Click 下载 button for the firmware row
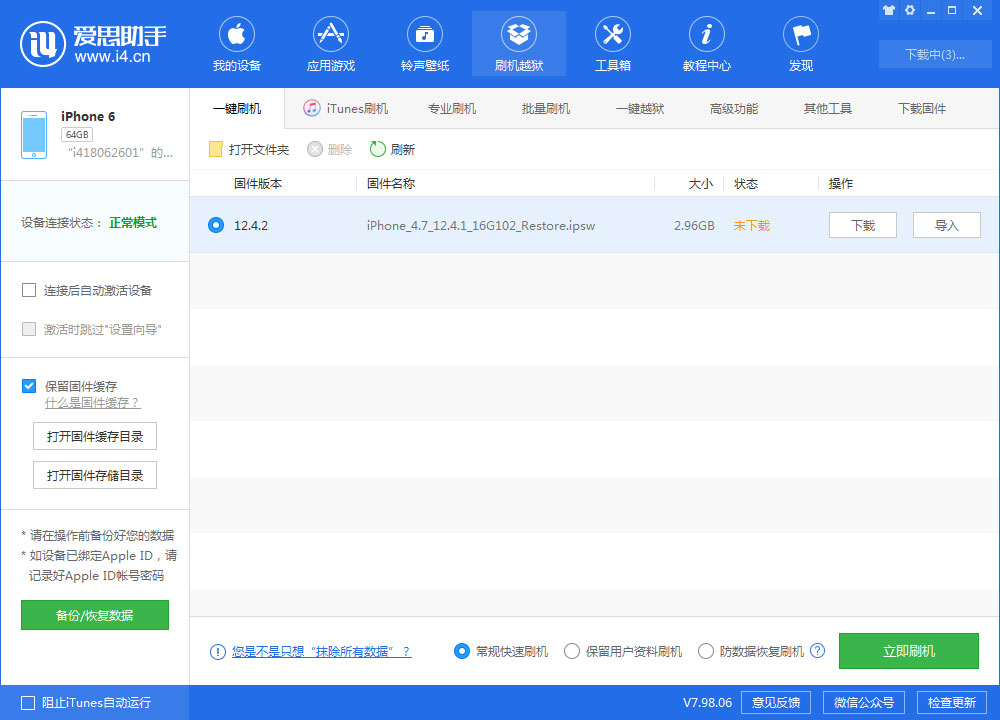Image resolution: width=1000 pixels, height=720 pixels. [862, 225]
